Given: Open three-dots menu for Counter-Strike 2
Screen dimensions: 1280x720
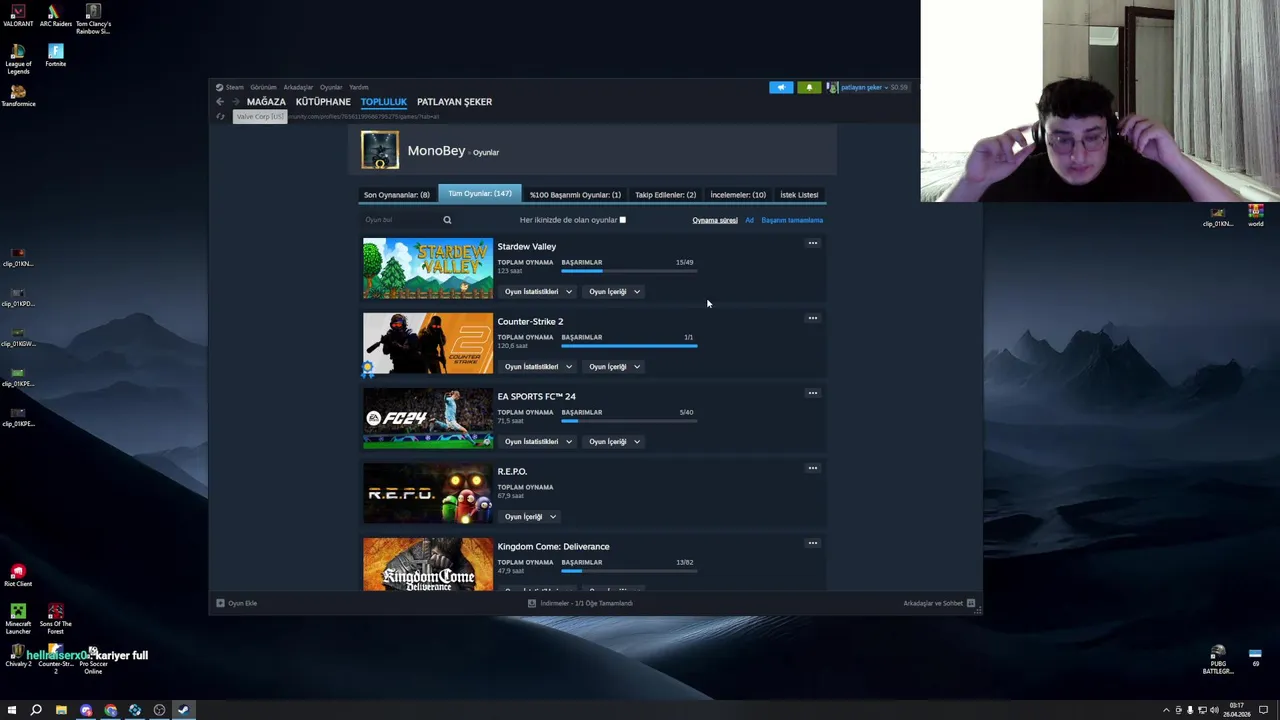Looking at the screenshot, I should (812, 318).
